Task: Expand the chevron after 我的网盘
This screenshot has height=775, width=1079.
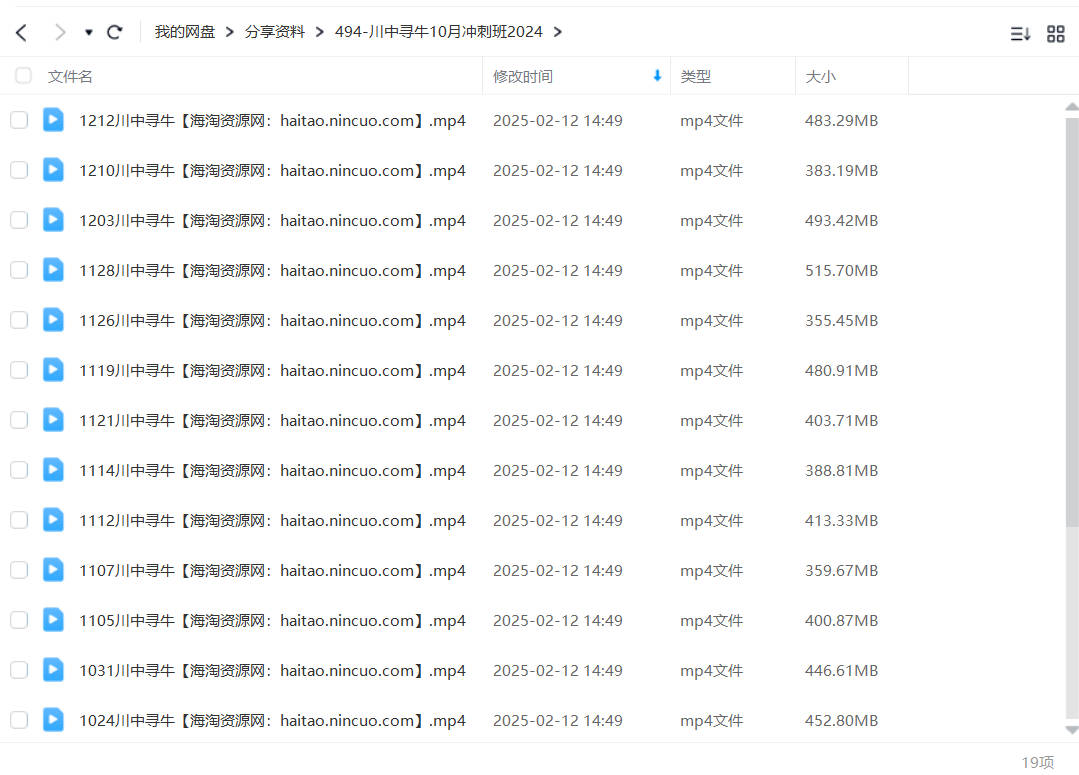Action: coord(230,32)
